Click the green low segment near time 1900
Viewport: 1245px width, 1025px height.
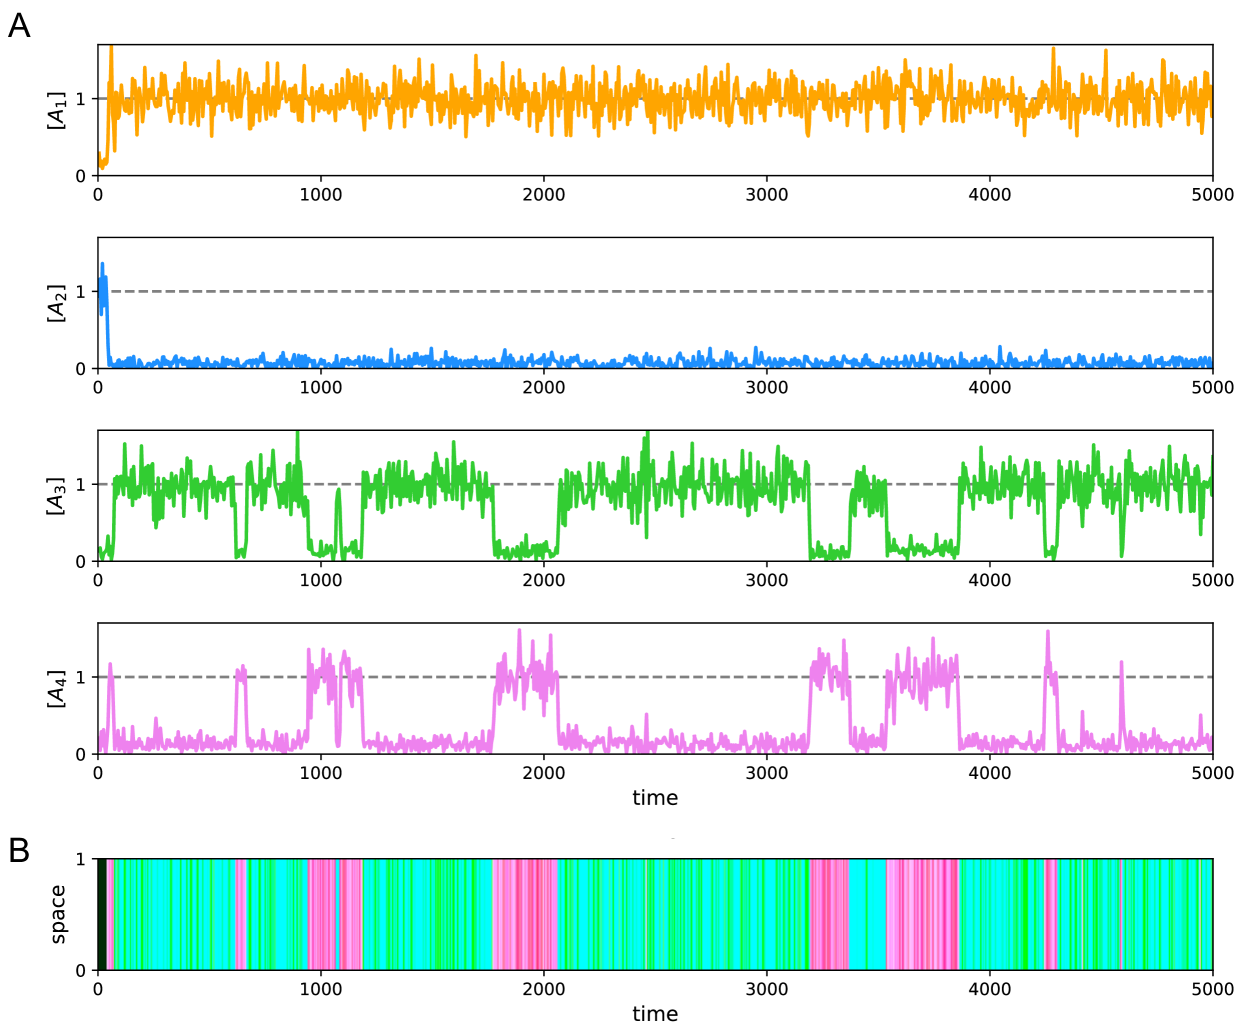[x=522, y=549]
